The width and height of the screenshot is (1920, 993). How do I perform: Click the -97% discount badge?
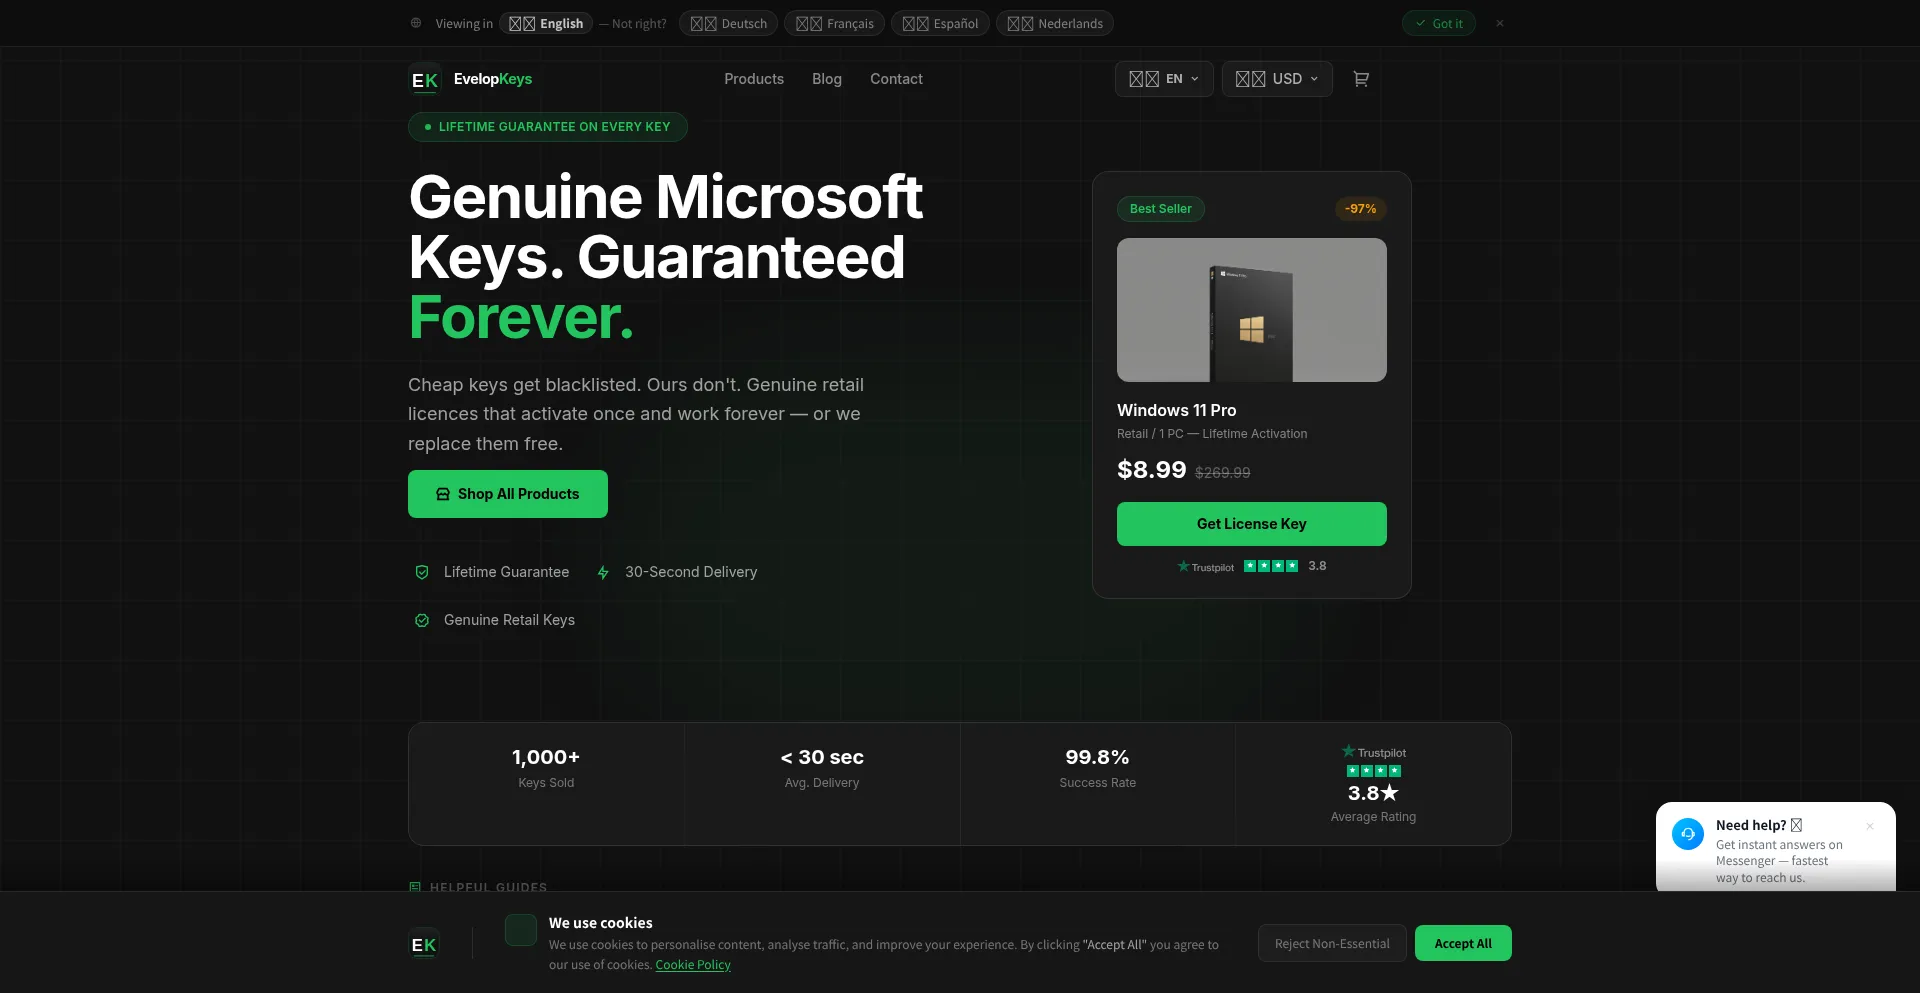[x=1361, y=209]
